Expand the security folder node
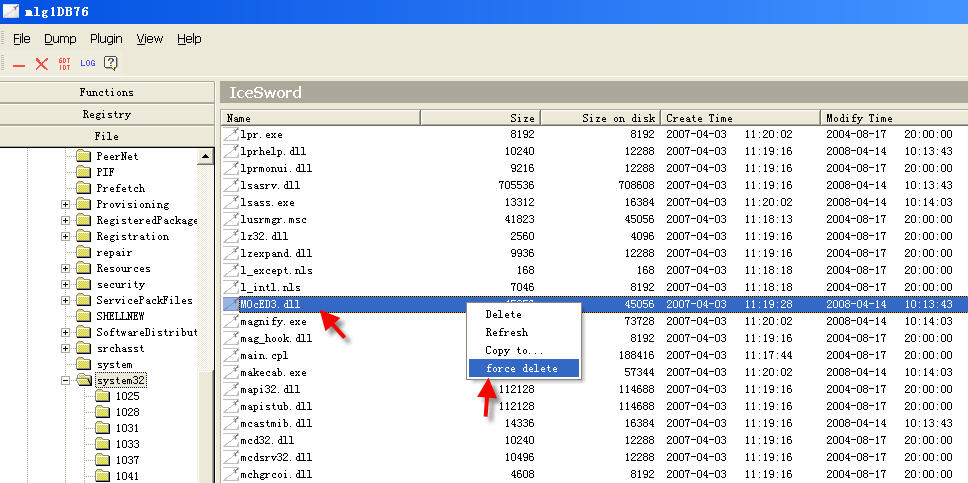Image resolution: width=968 pixels, height=483 pixels. click(66, 285)
